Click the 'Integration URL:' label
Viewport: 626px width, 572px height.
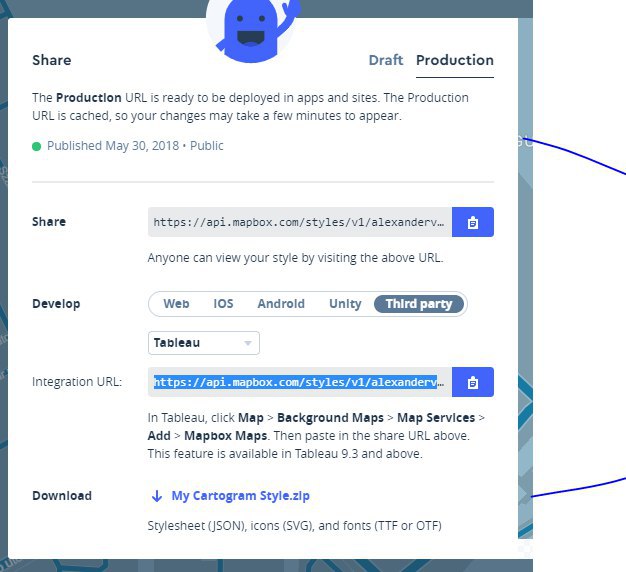pyautogui.click(x=77, y=382)
